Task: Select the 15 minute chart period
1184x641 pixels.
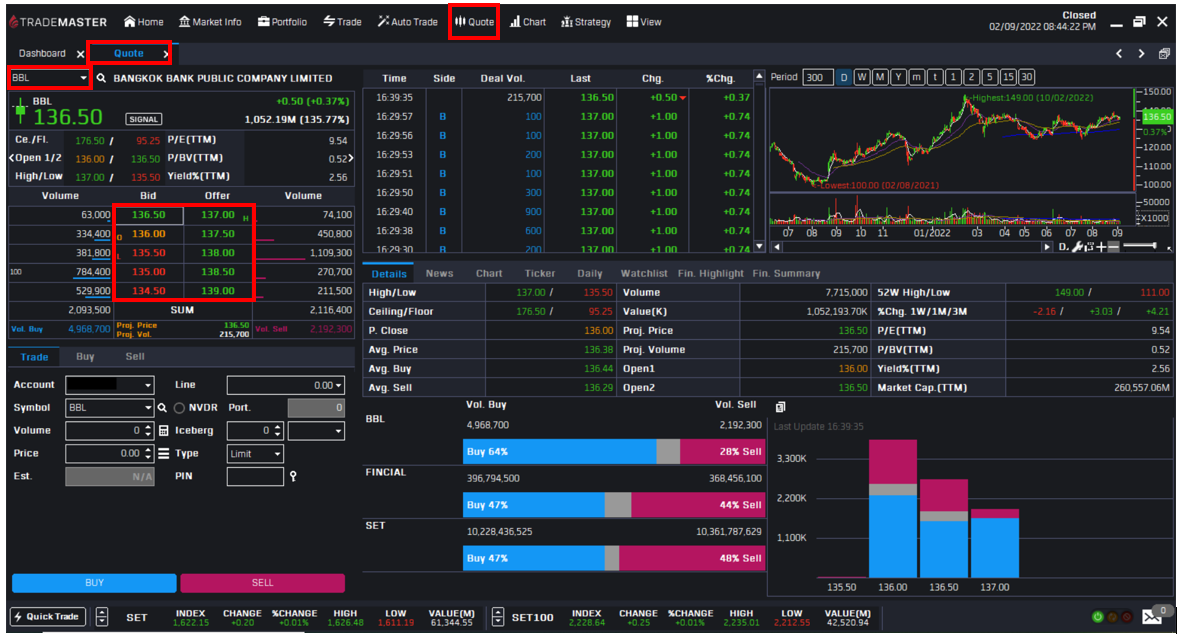Action: tap(1008, 77)
